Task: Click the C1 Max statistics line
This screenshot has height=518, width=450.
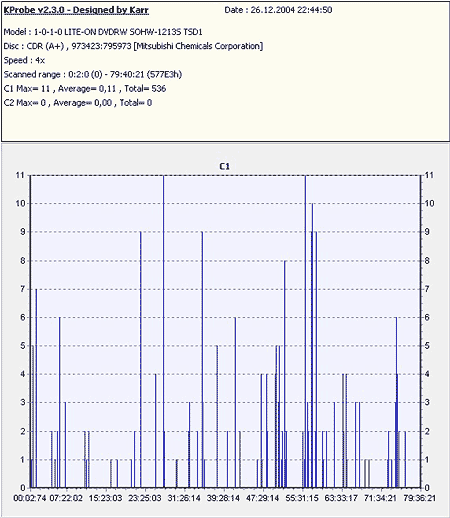Action: click(85, 89)
